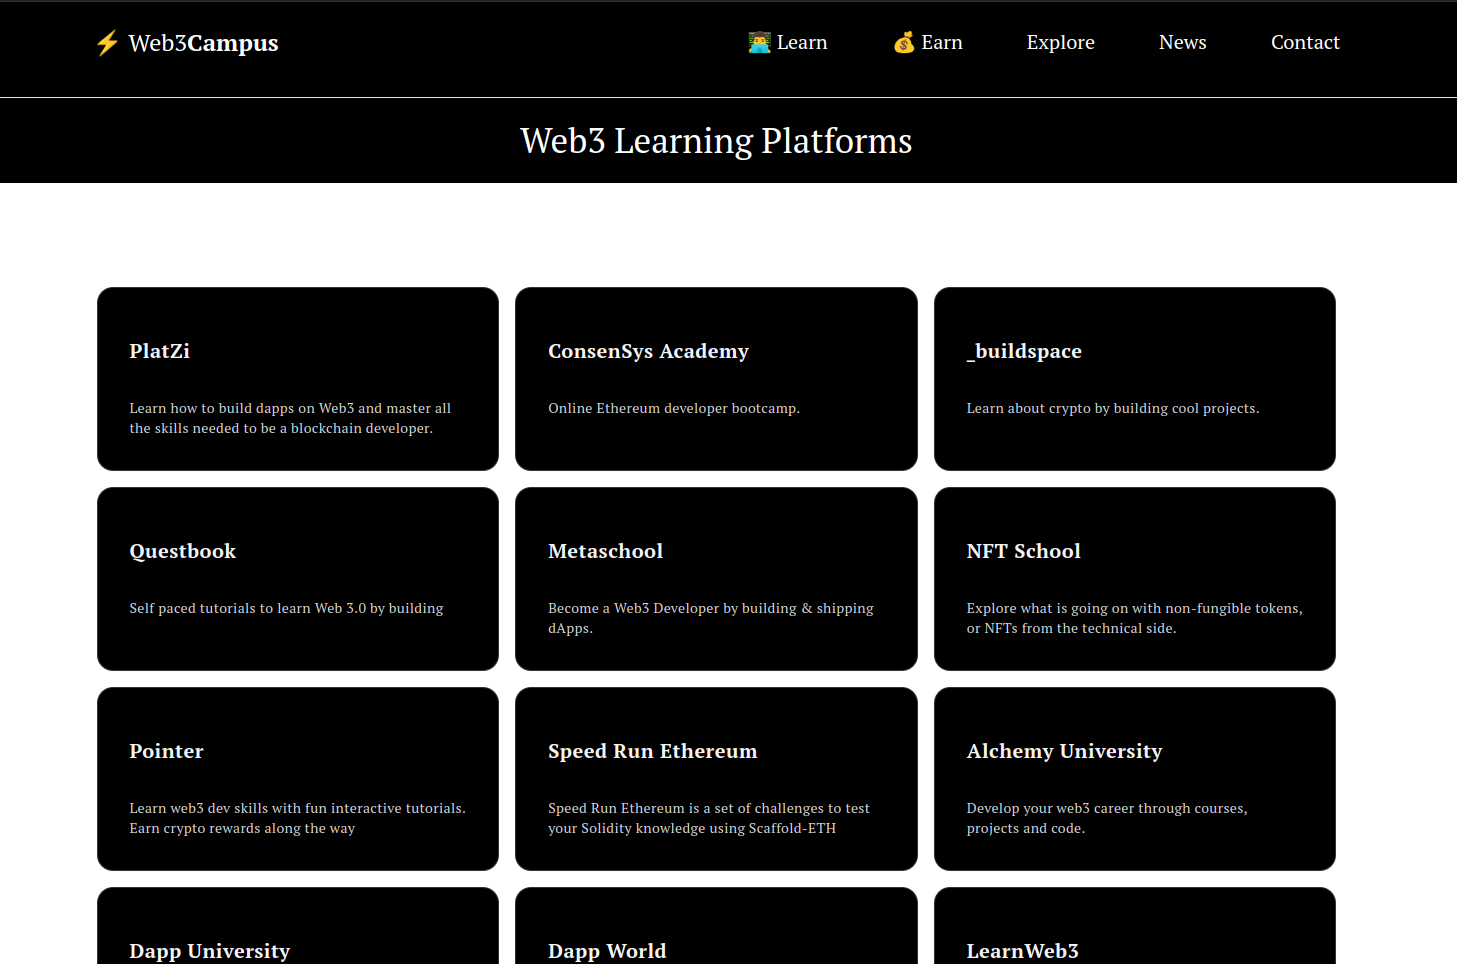Open the Pointer card

point(298,779)
